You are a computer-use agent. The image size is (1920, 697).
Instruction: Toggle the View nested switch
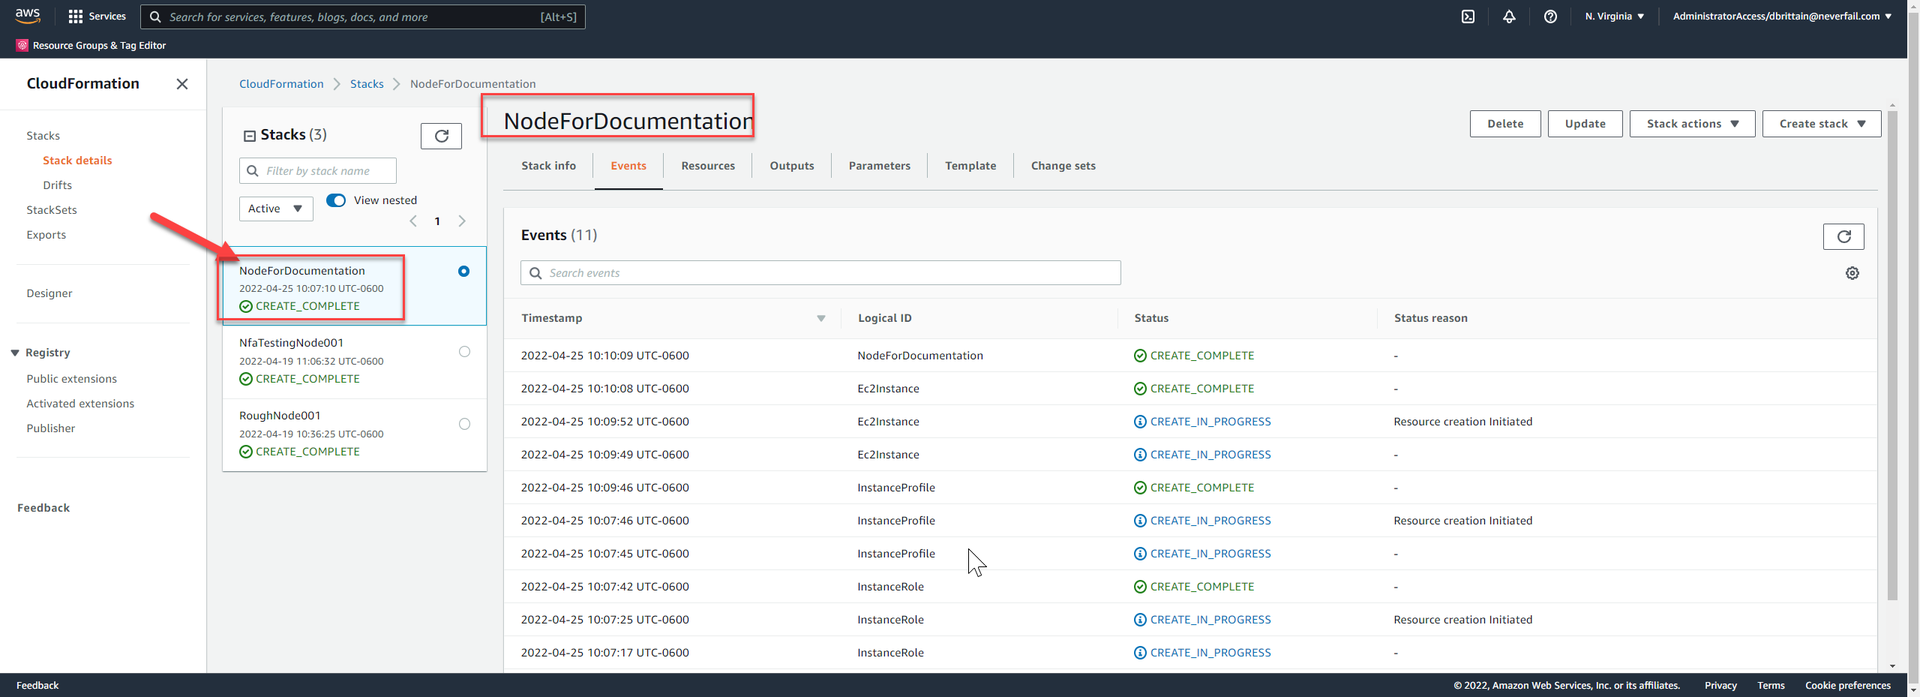tap(336, 200)
